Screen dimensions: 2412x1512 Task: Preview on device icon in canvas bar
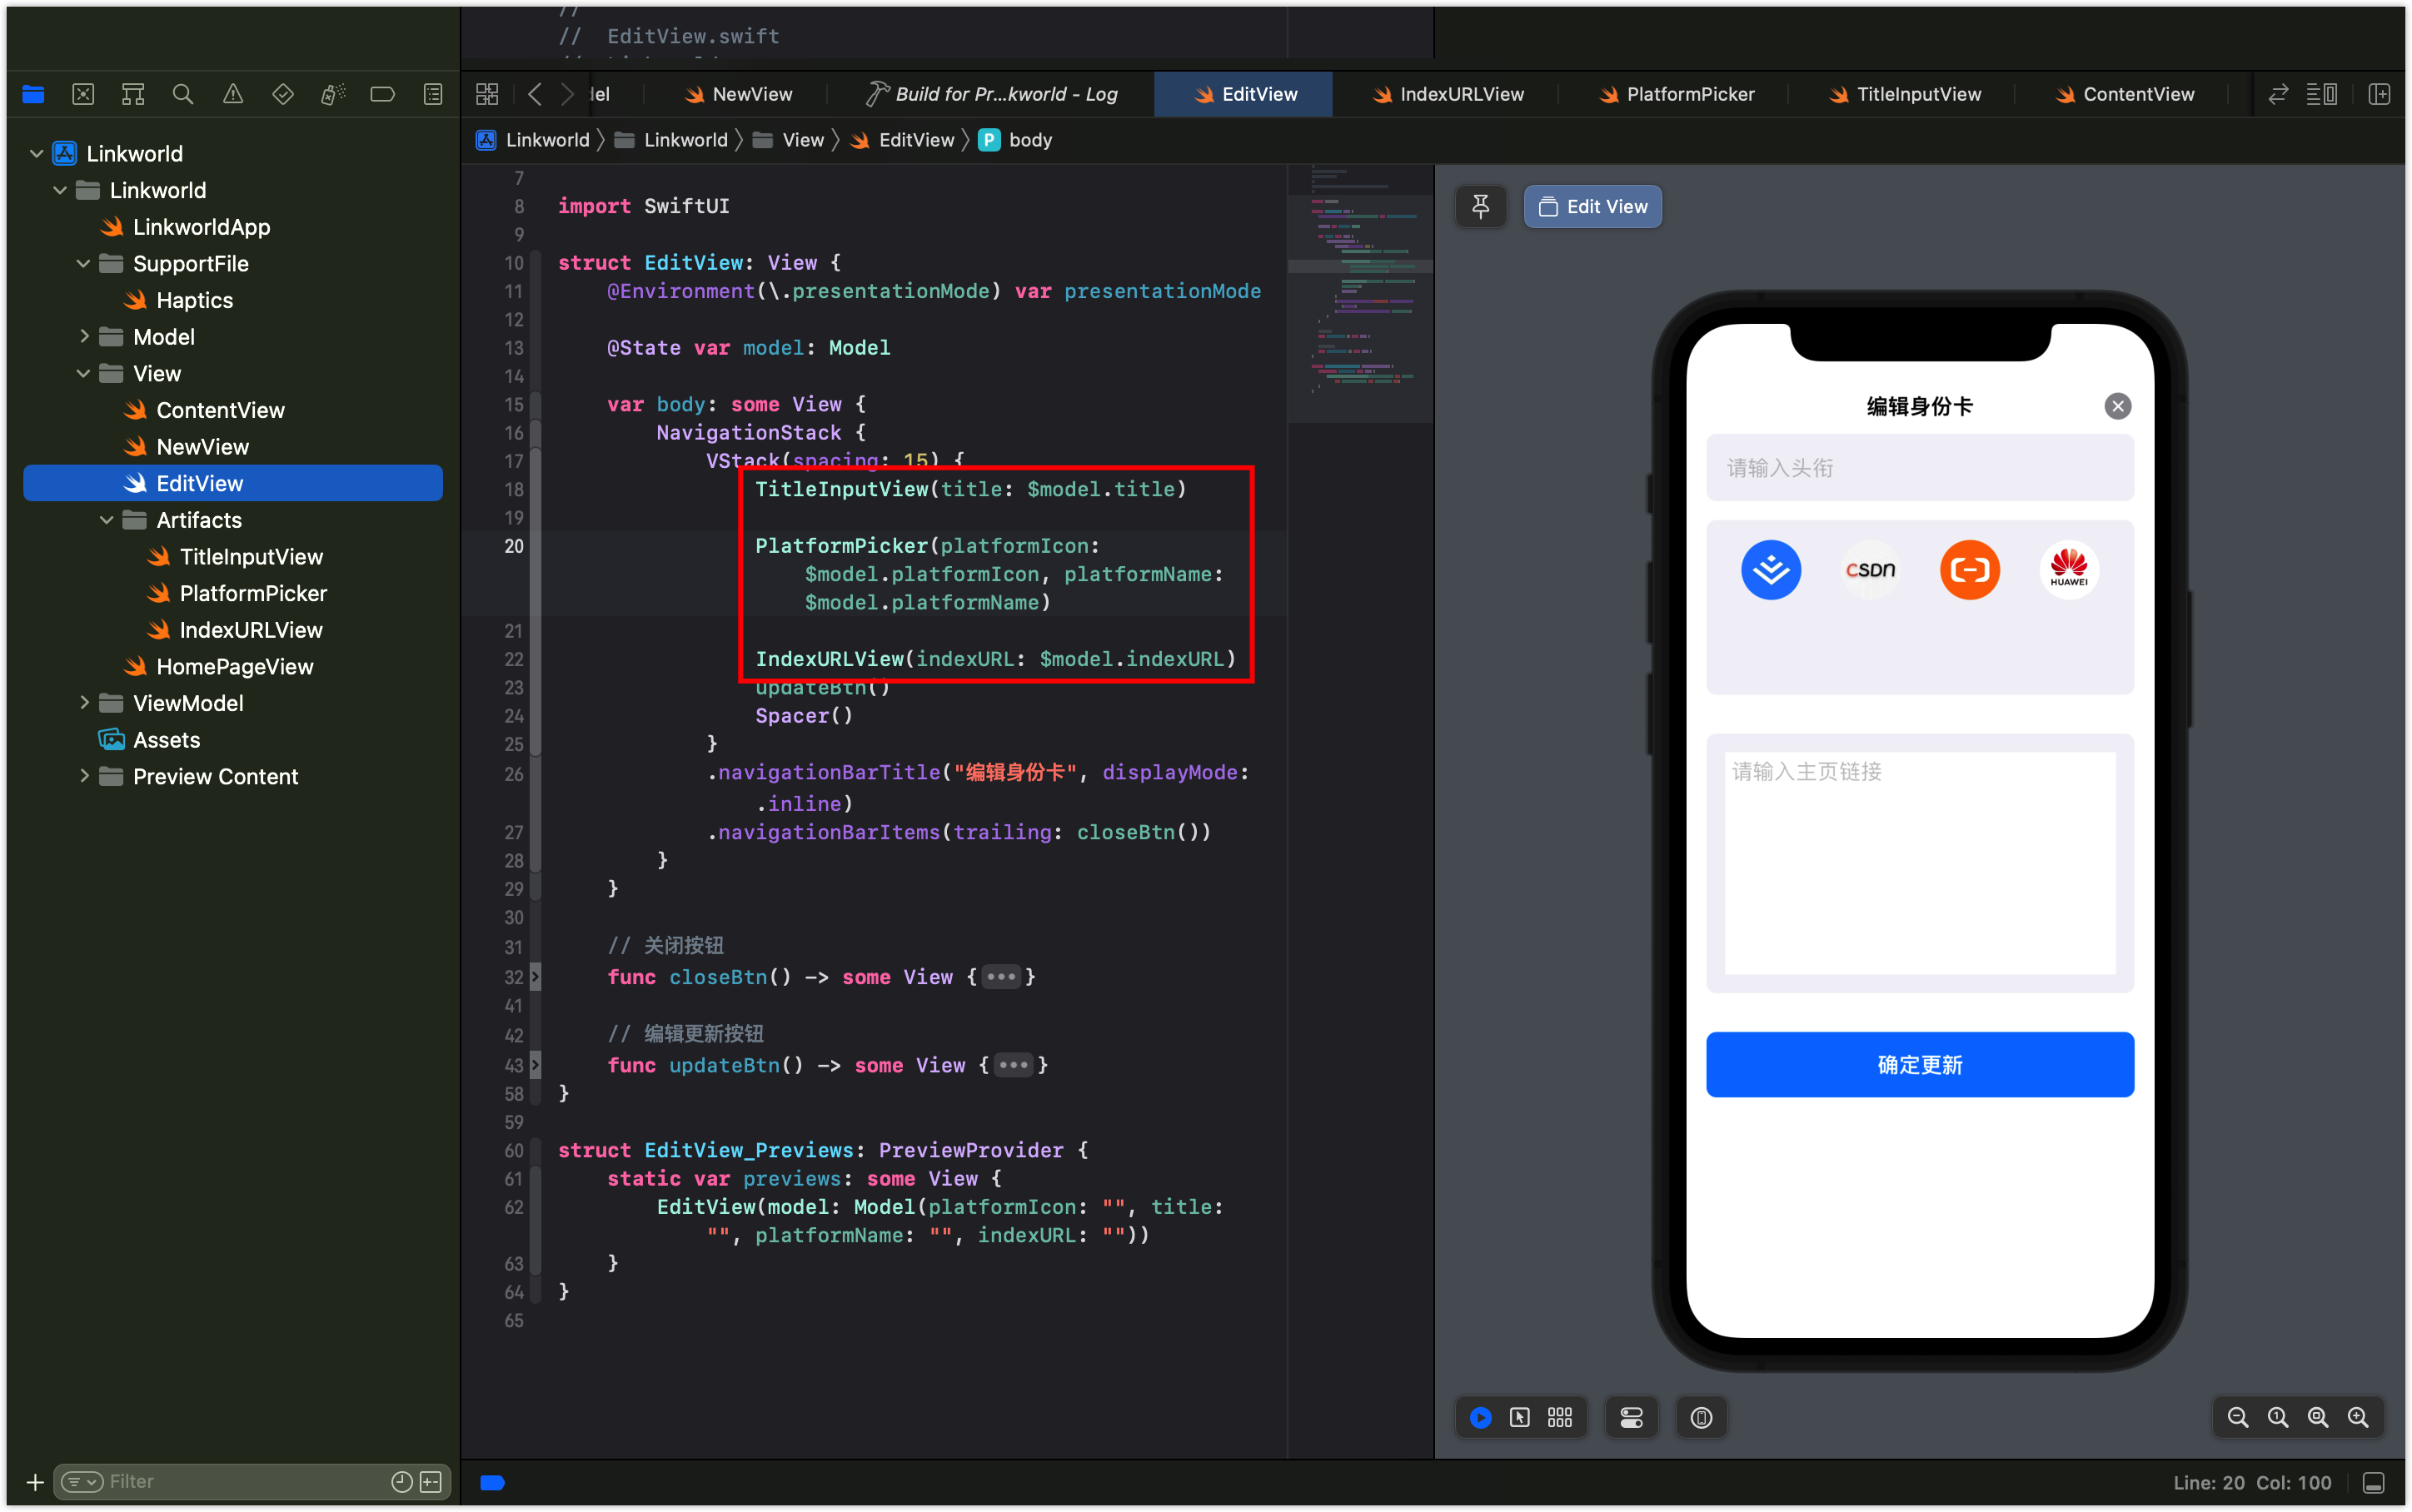(x=1701, y=1417)
